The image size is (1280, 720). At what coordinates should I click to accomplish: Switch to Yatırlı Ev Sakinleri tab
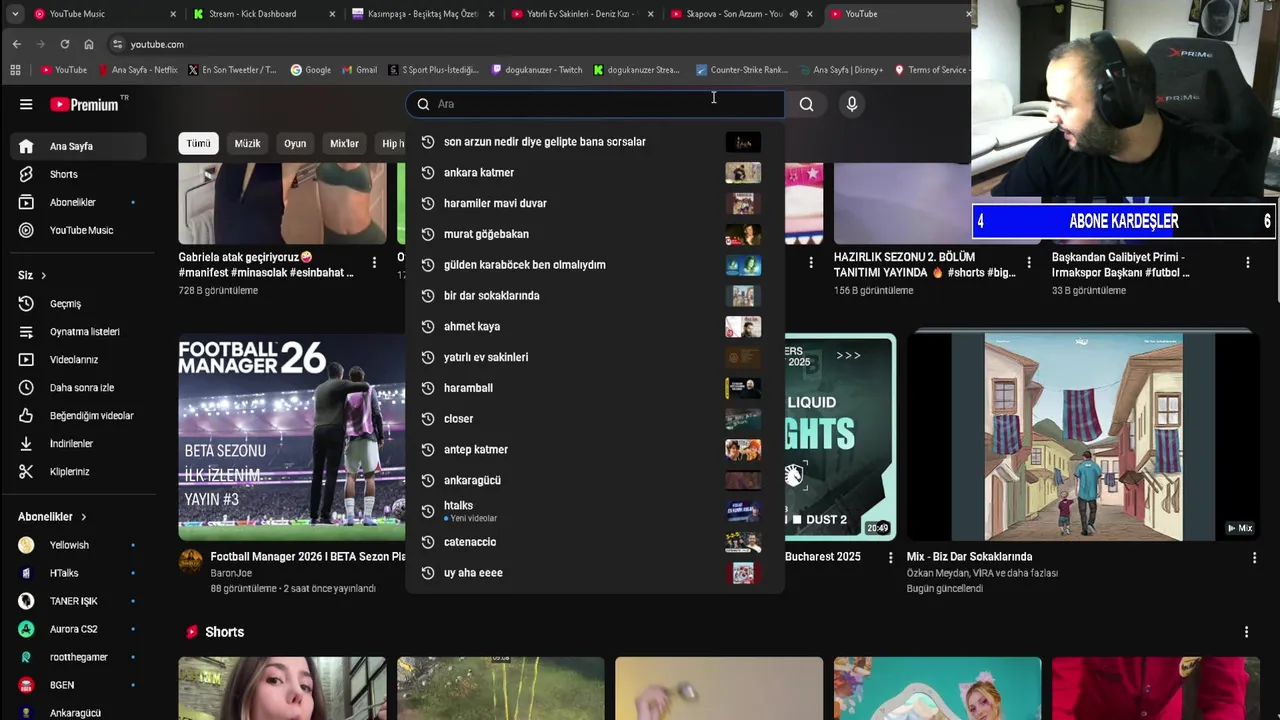(582, 14)
